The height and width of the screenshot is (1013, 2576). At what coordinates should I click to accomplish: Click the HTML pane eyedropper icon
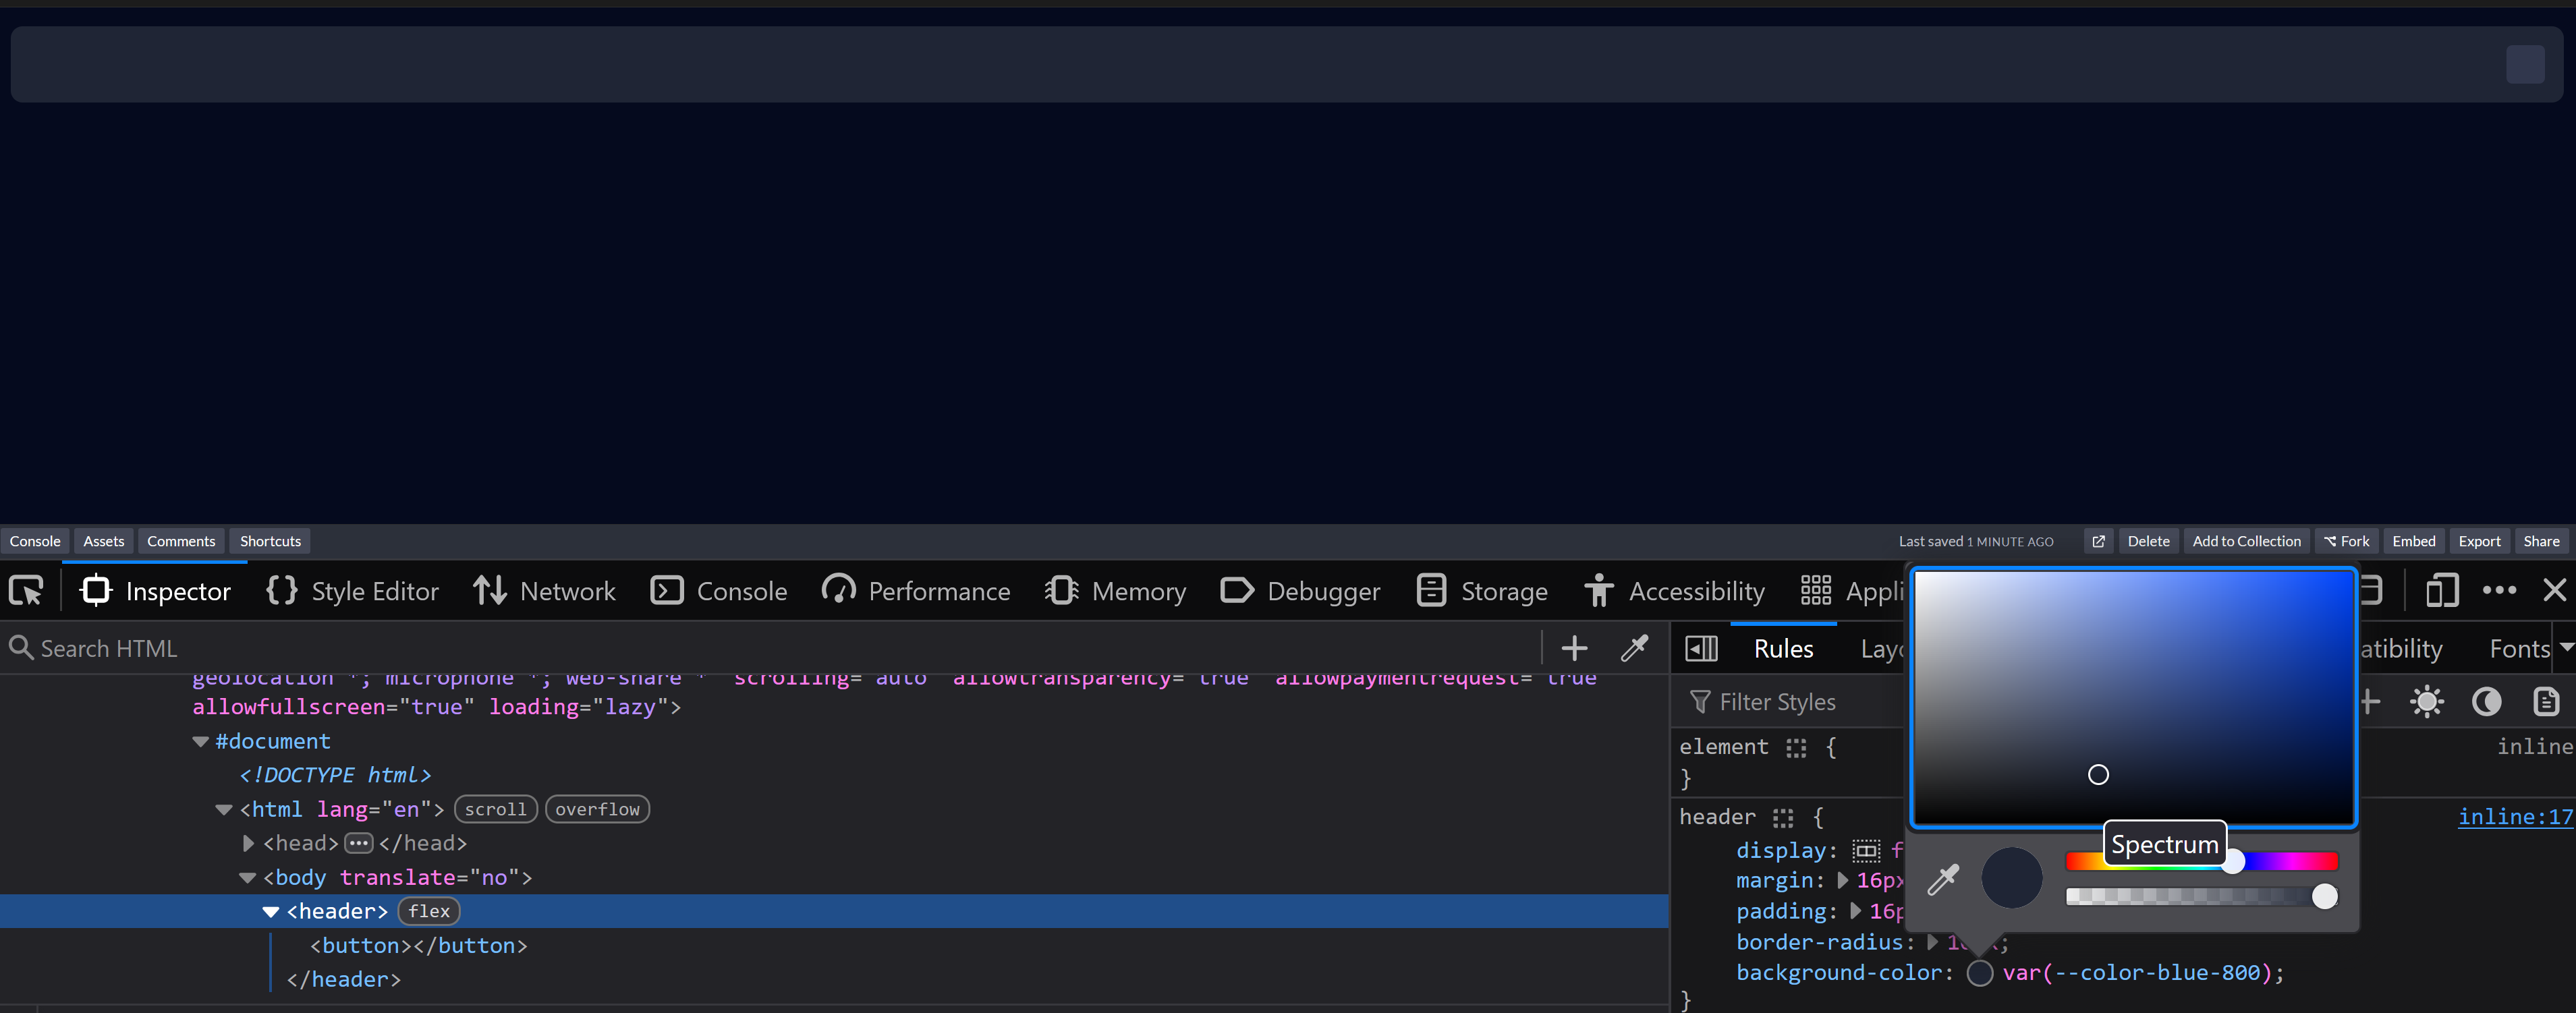coord(1634,648)
